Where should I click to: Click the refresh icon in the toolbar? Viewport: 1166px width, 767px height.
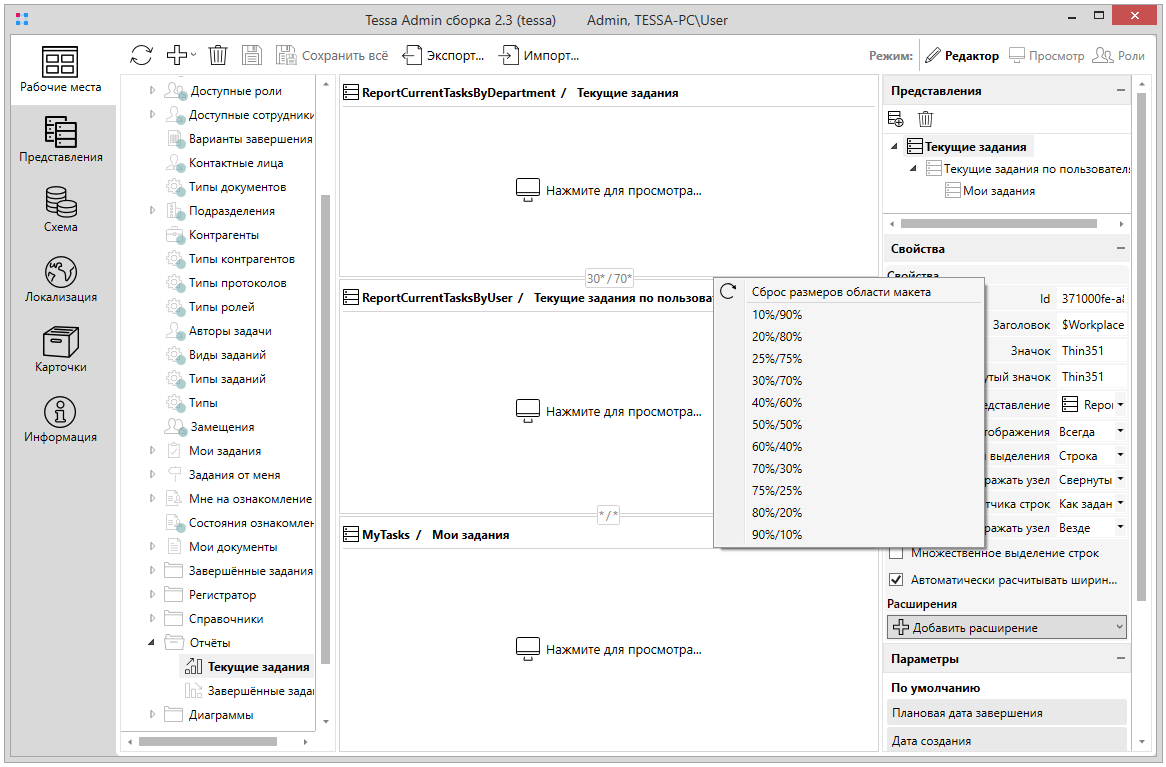(141, 55)
